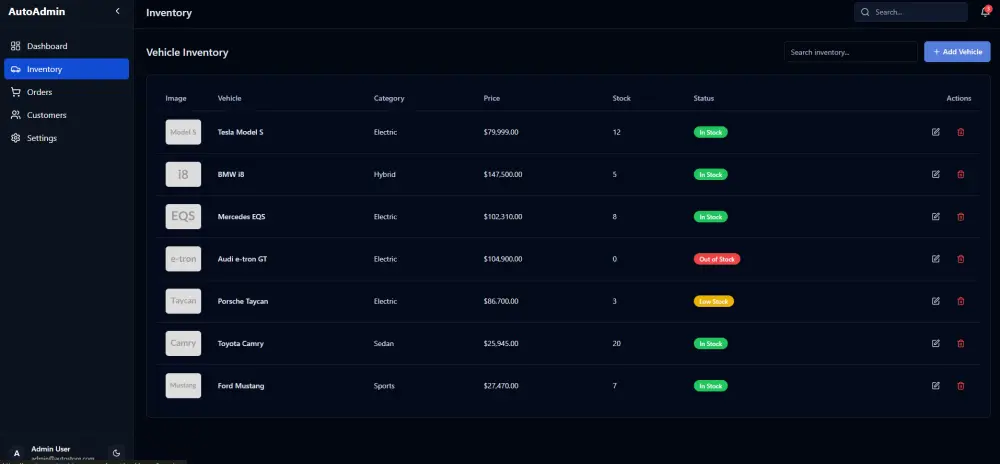Image resolution: width=1000 pixels, height=464 pixels.
Task: Delete the BMW i8 row
Action: click(960, 174)
